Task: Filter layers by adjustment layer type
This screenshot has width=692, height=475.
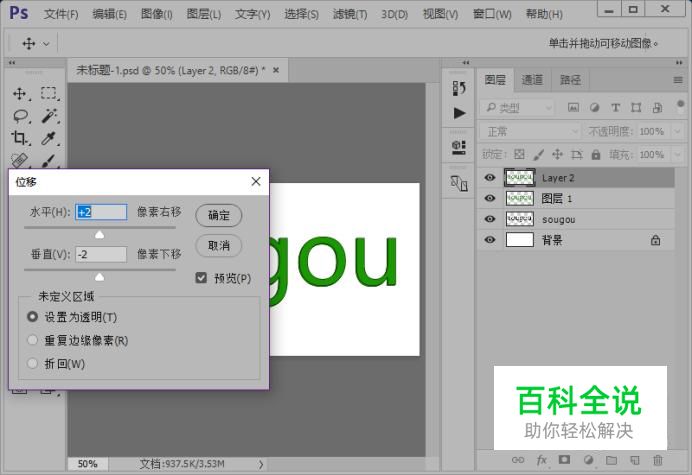Action: coord(594,107)
